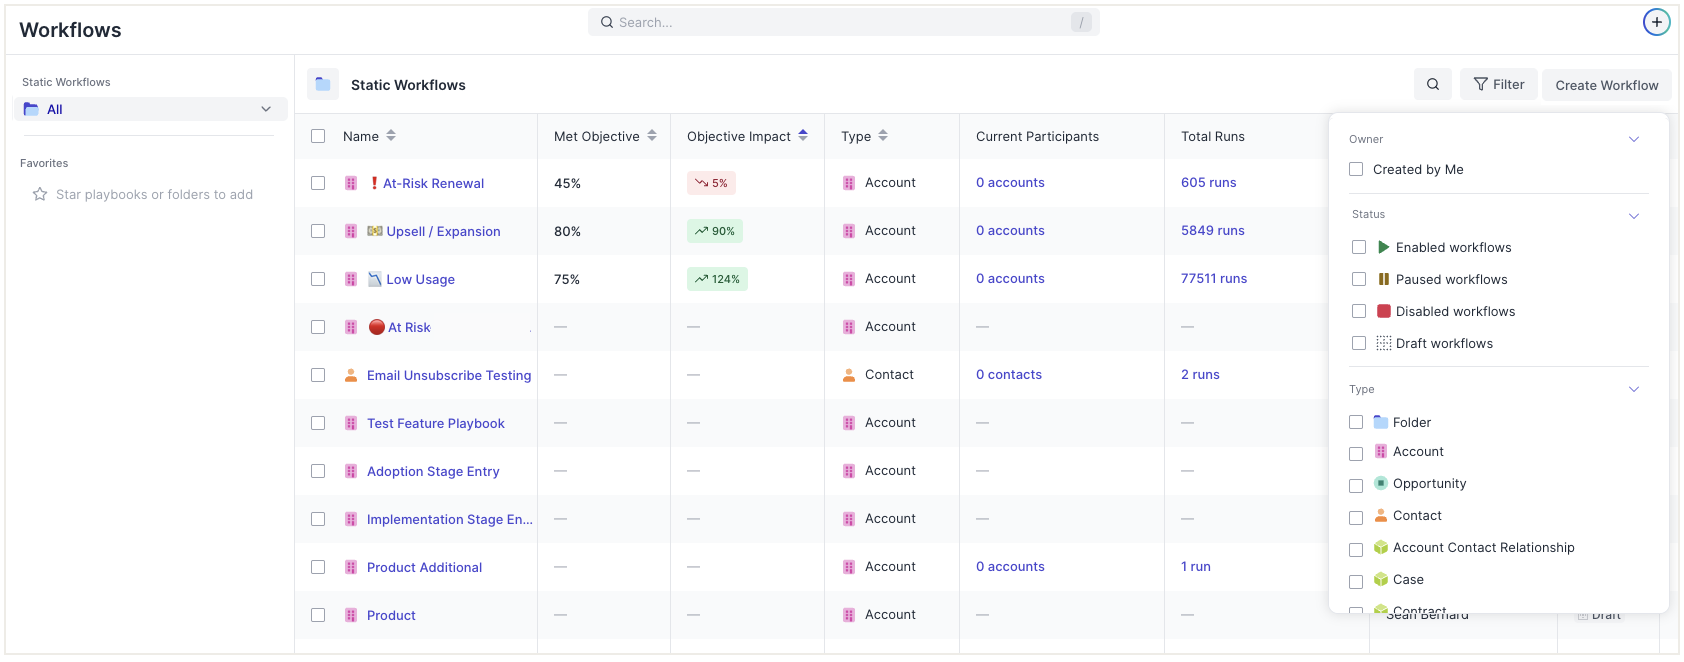Open the Filter menu button
1684x662 pixels.
tap(1498, 85)
